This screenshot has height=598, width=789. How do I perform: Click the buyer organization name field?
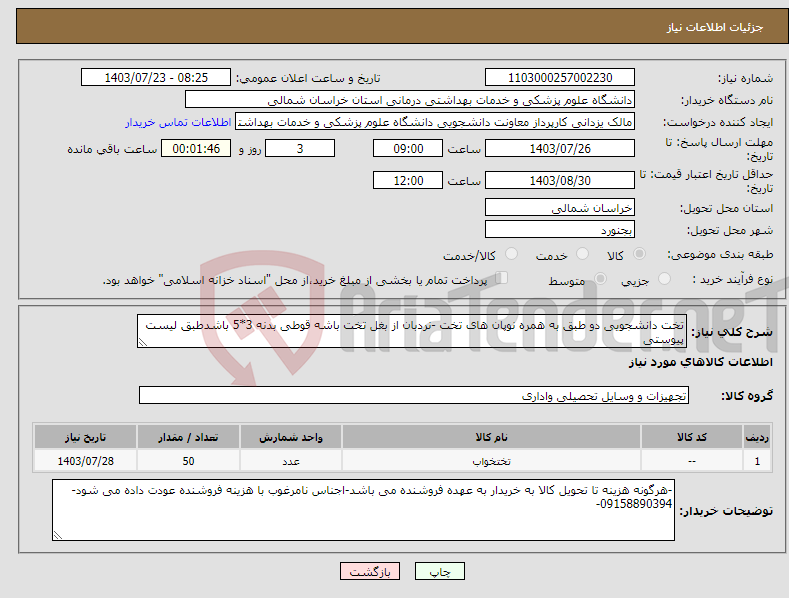tap(410, 100)
